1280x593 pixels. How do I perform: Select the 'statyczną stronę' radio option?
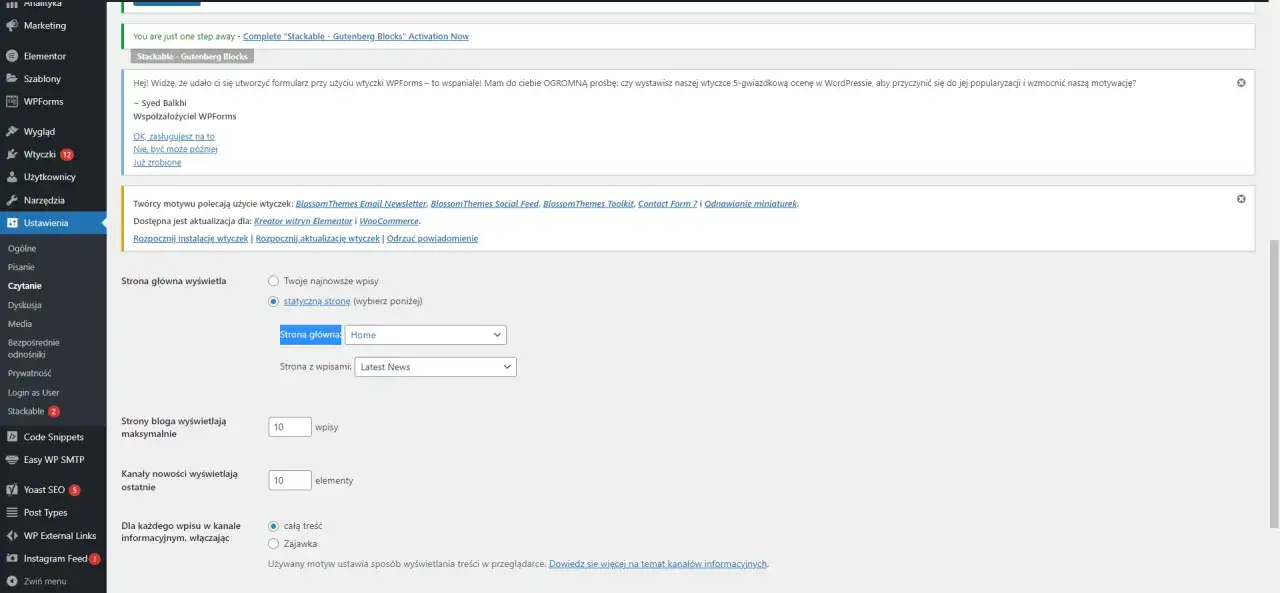273,301
